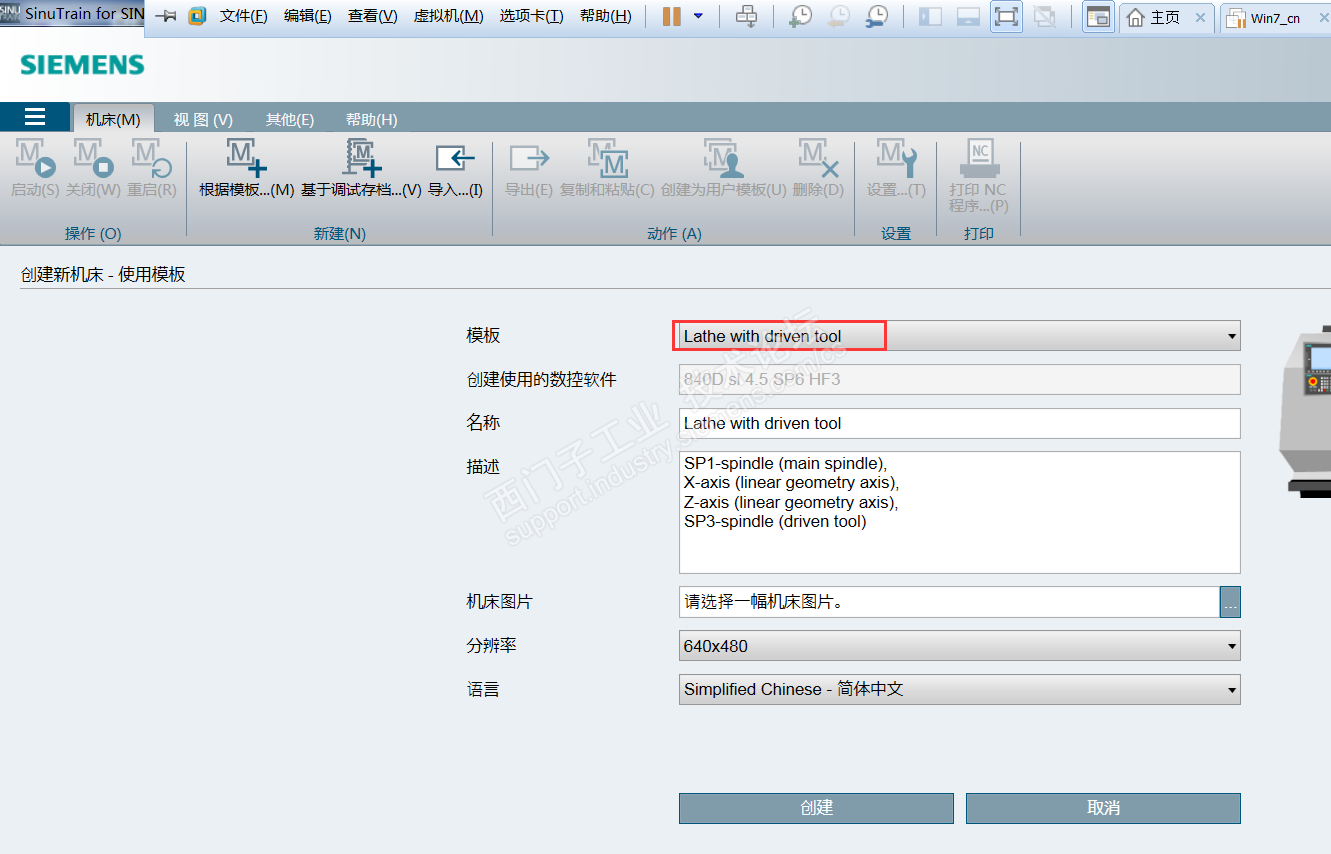Click the Import (导入) machine icon
The image size is (1331, 854).
(x=455, y=158)
